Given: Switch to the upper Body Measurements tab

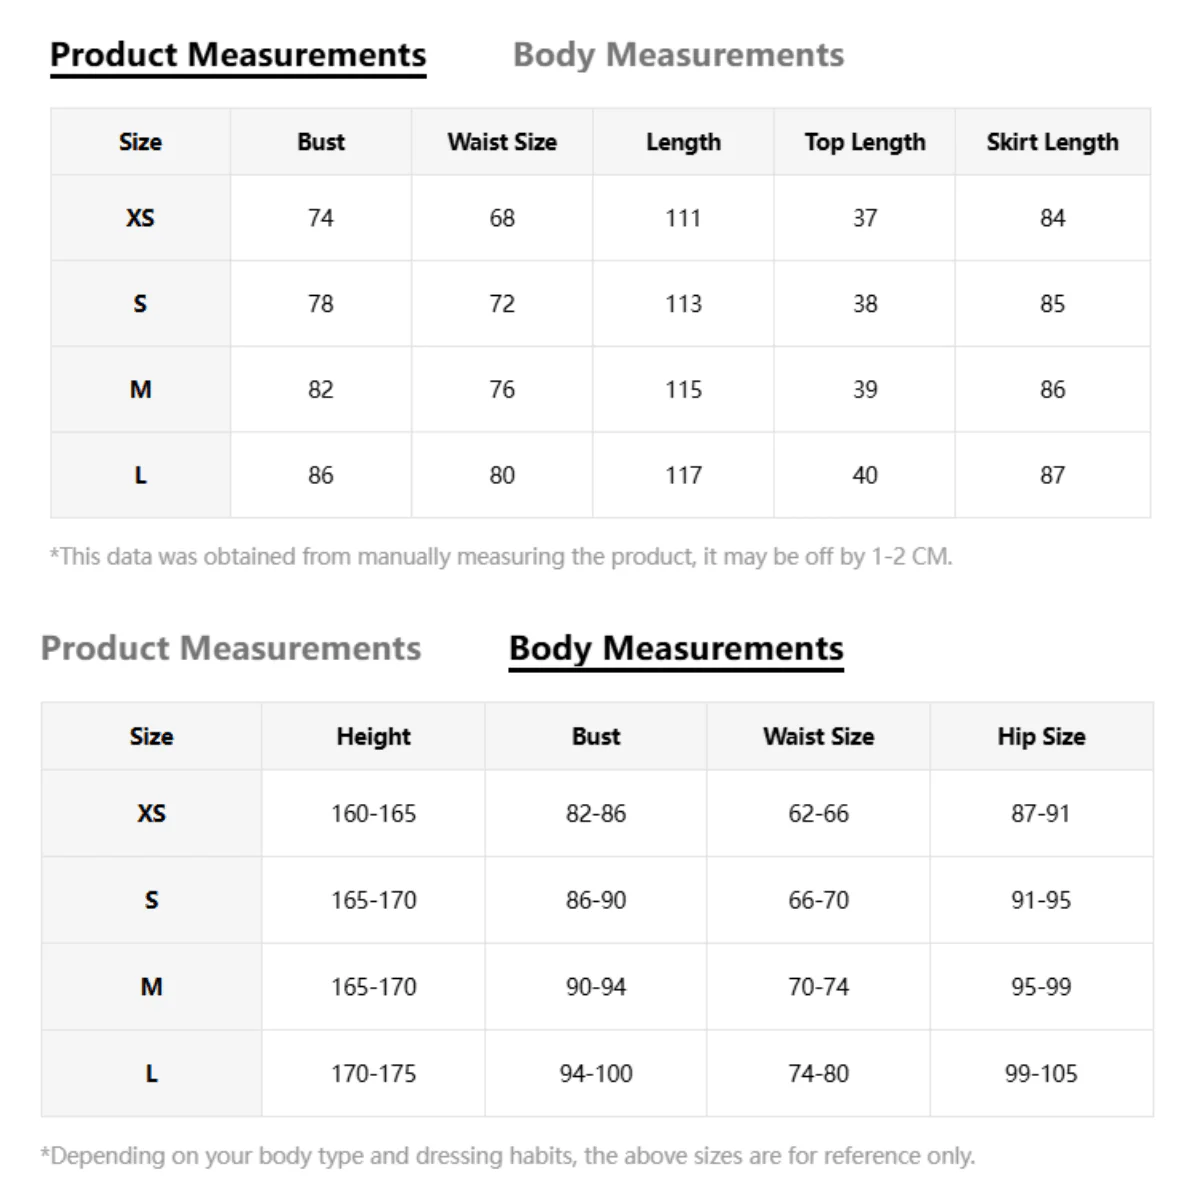Looking at the screenshot, I should [x=678, y=55].
